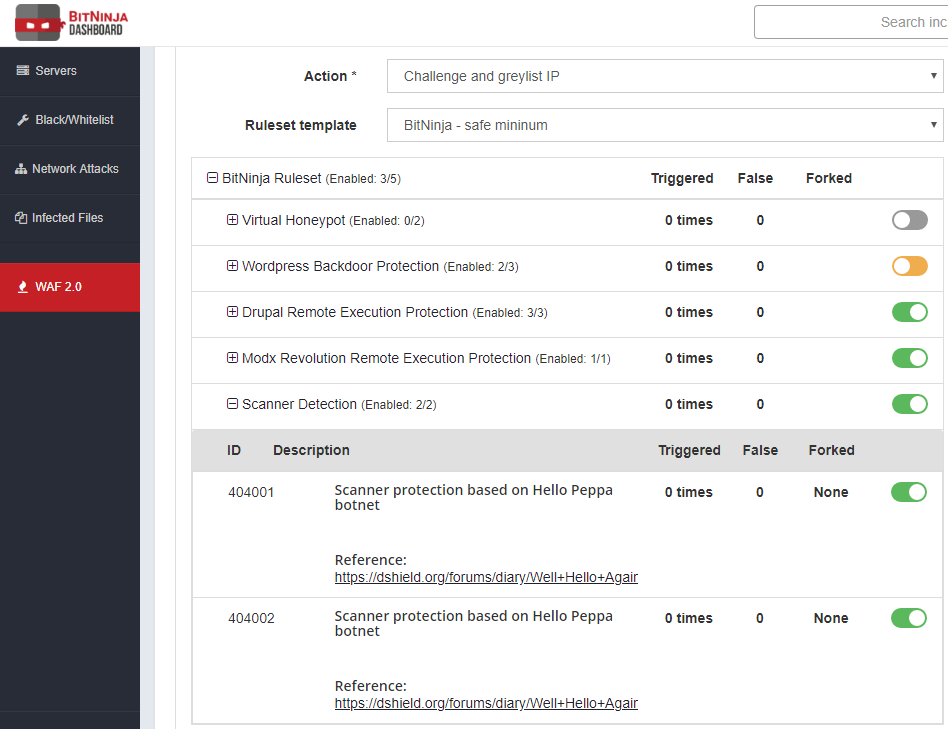Click the BitNinja Dashboard logo
The height and width of the screenshot is (729, 948).
[x=71, y=22]
